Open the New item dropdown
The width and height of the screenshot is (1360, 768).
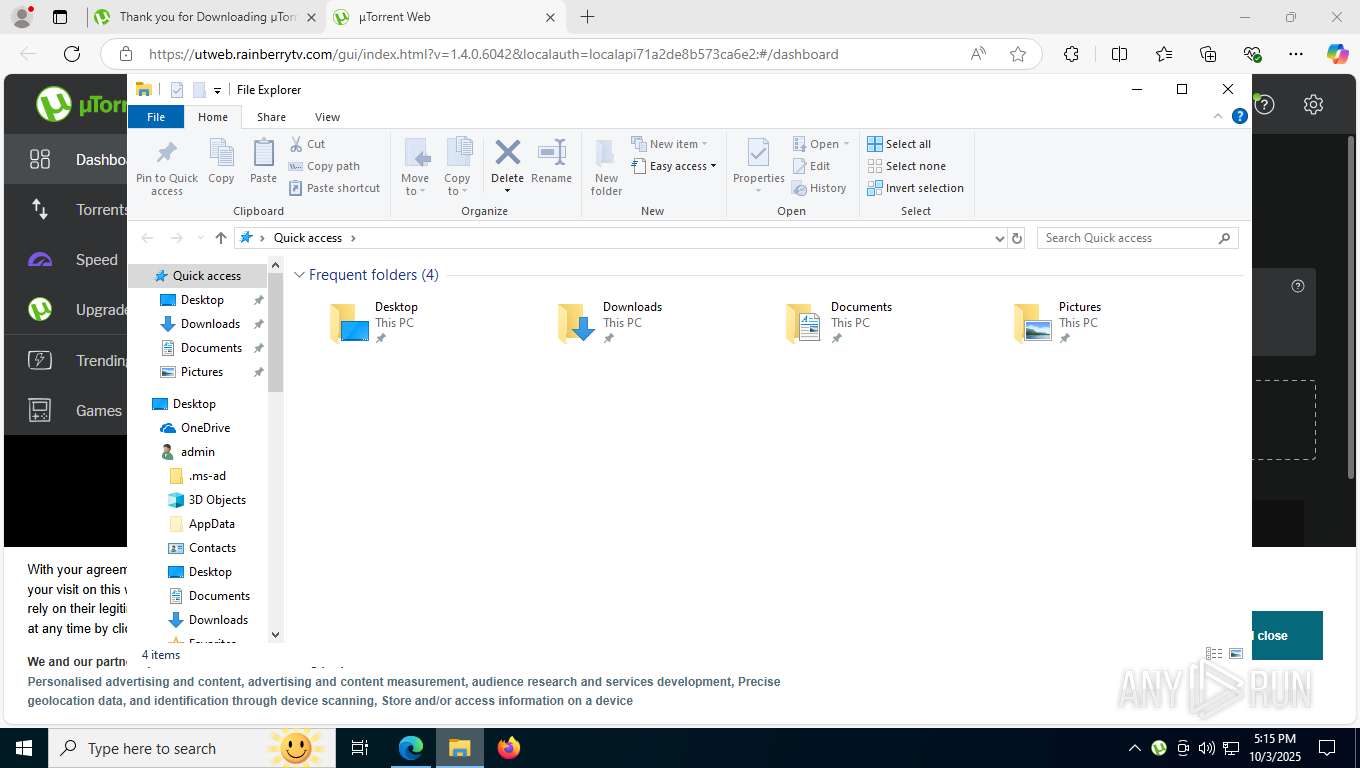pos(670,144)
